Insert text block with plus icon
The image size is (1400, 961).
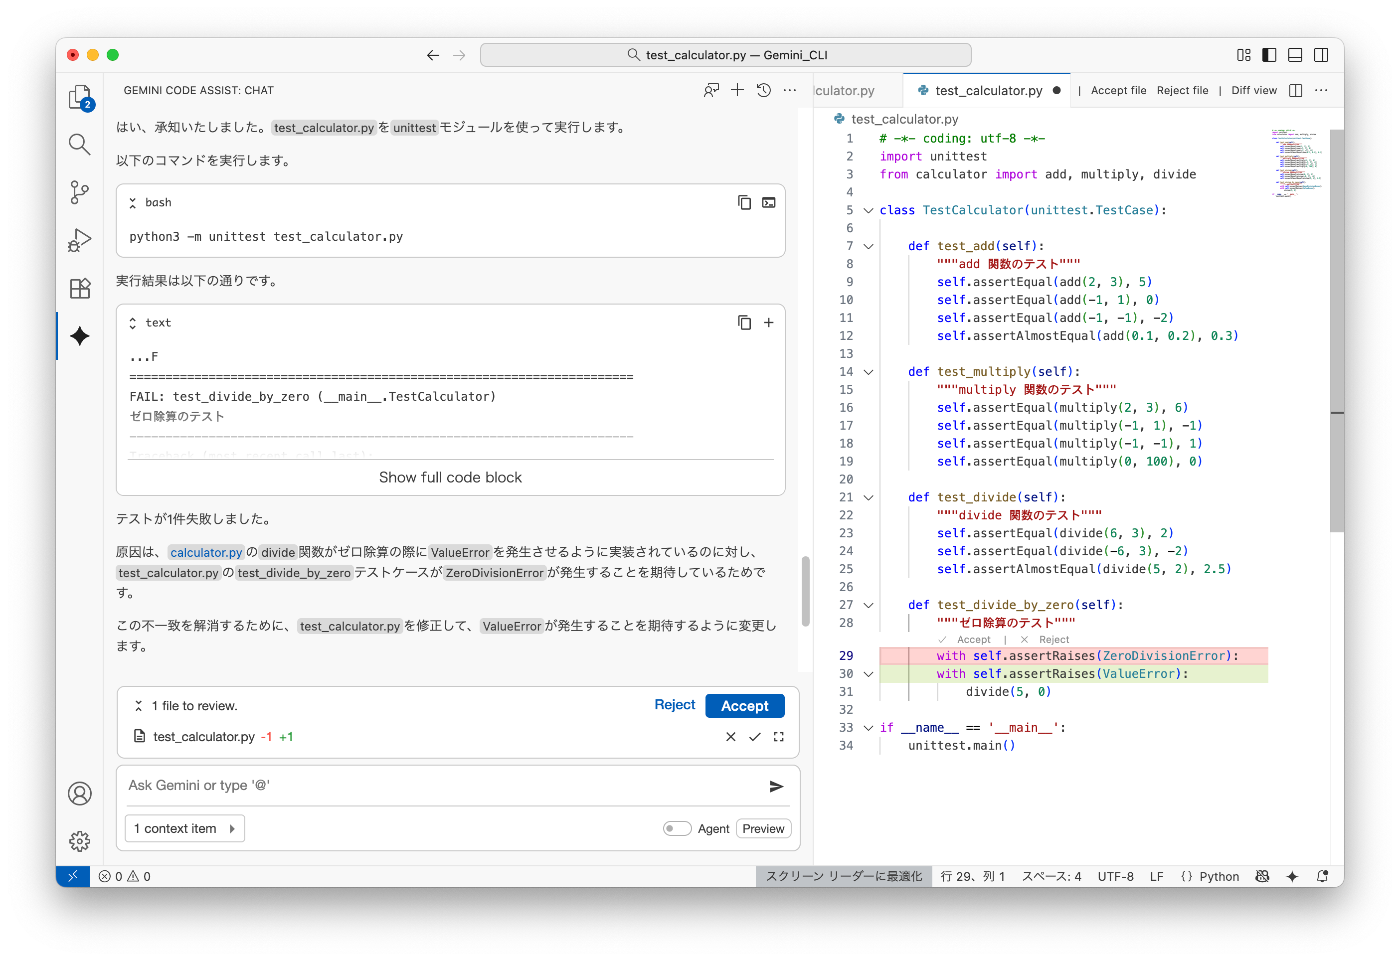point(769,322)
